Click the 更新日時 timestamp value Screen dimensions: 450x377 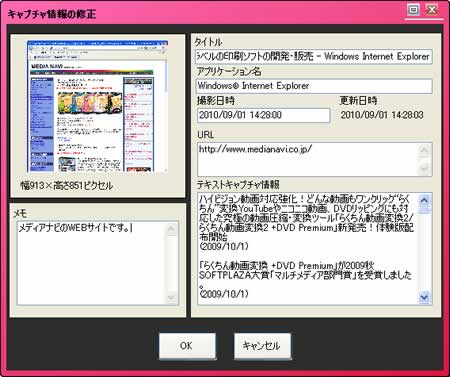point(382,115)
